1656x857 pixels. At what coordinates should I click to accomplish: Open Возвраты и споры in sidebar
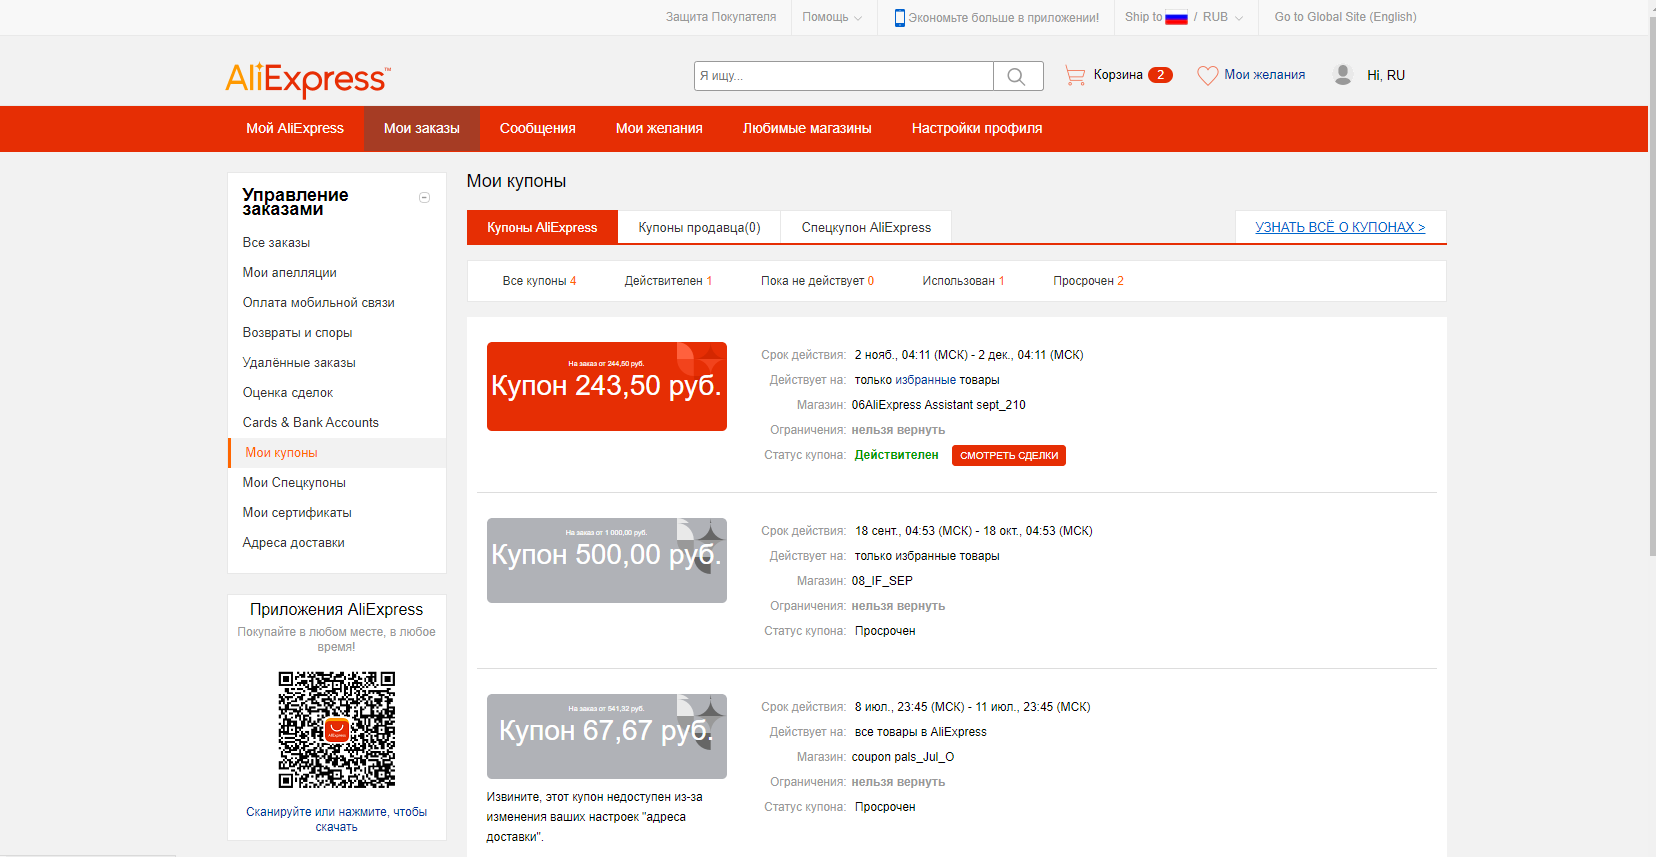[297, 333]
